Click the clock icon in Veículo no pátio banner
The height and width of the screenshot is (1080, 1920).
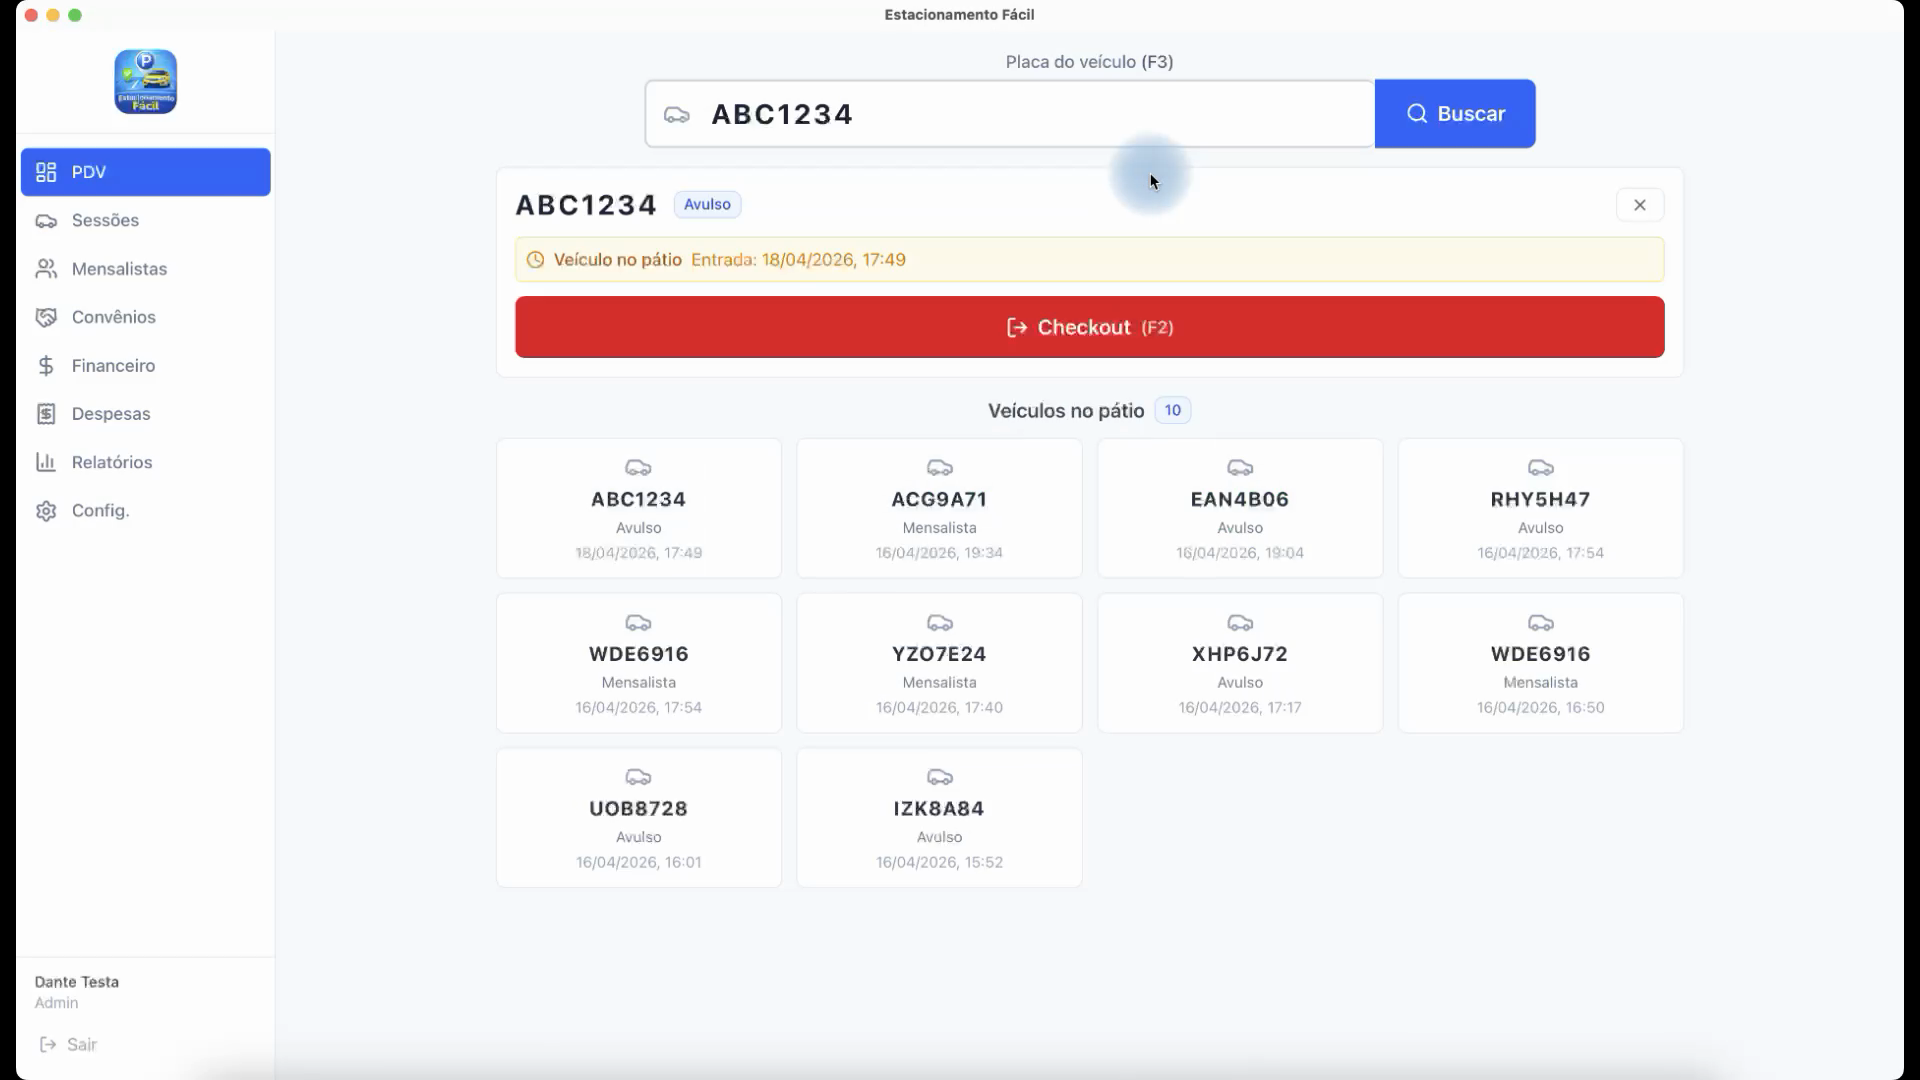(536, 260)
